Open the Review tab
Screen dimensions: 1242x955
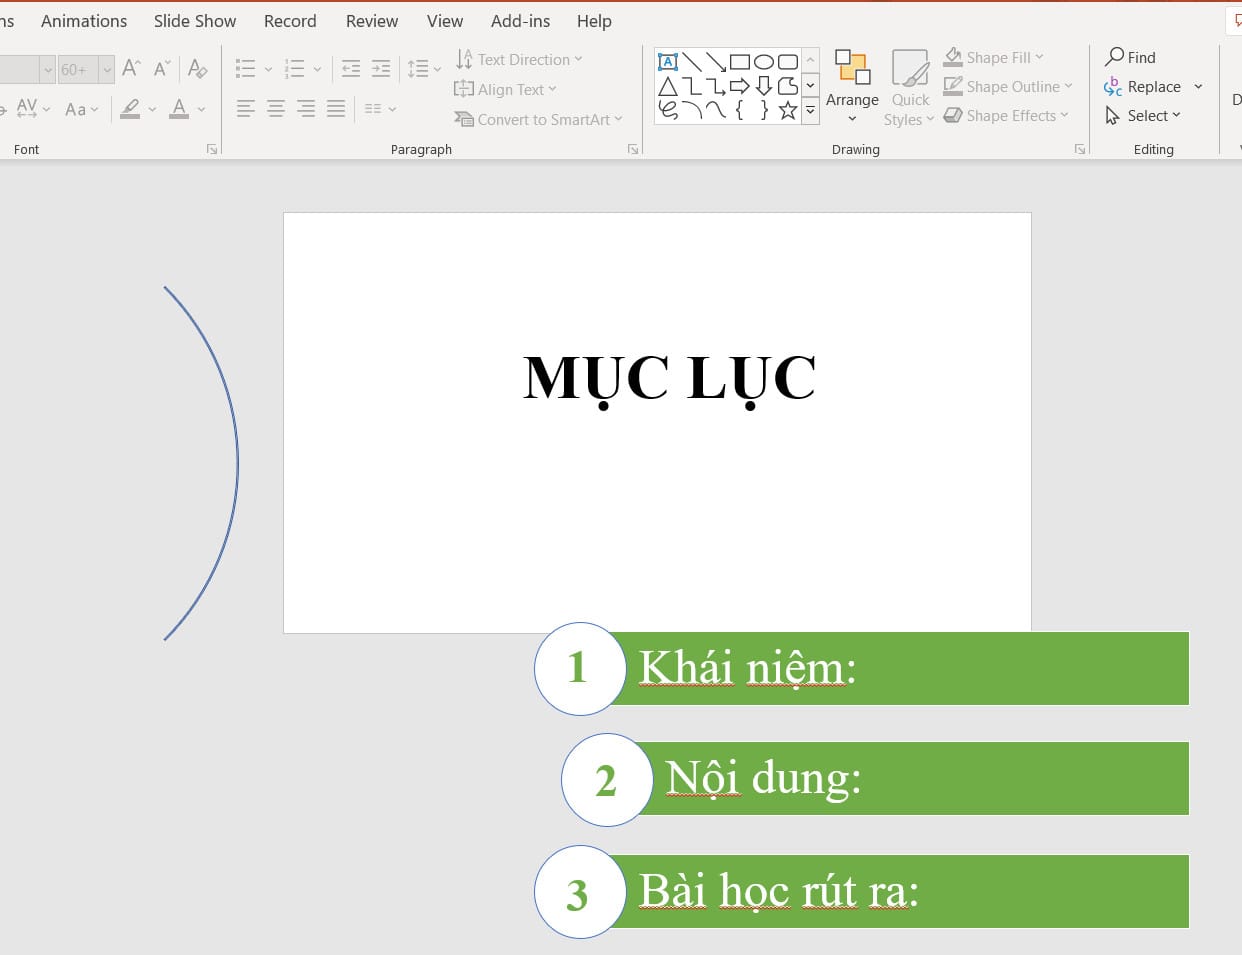pyautogui.click(x=372, y=21)
